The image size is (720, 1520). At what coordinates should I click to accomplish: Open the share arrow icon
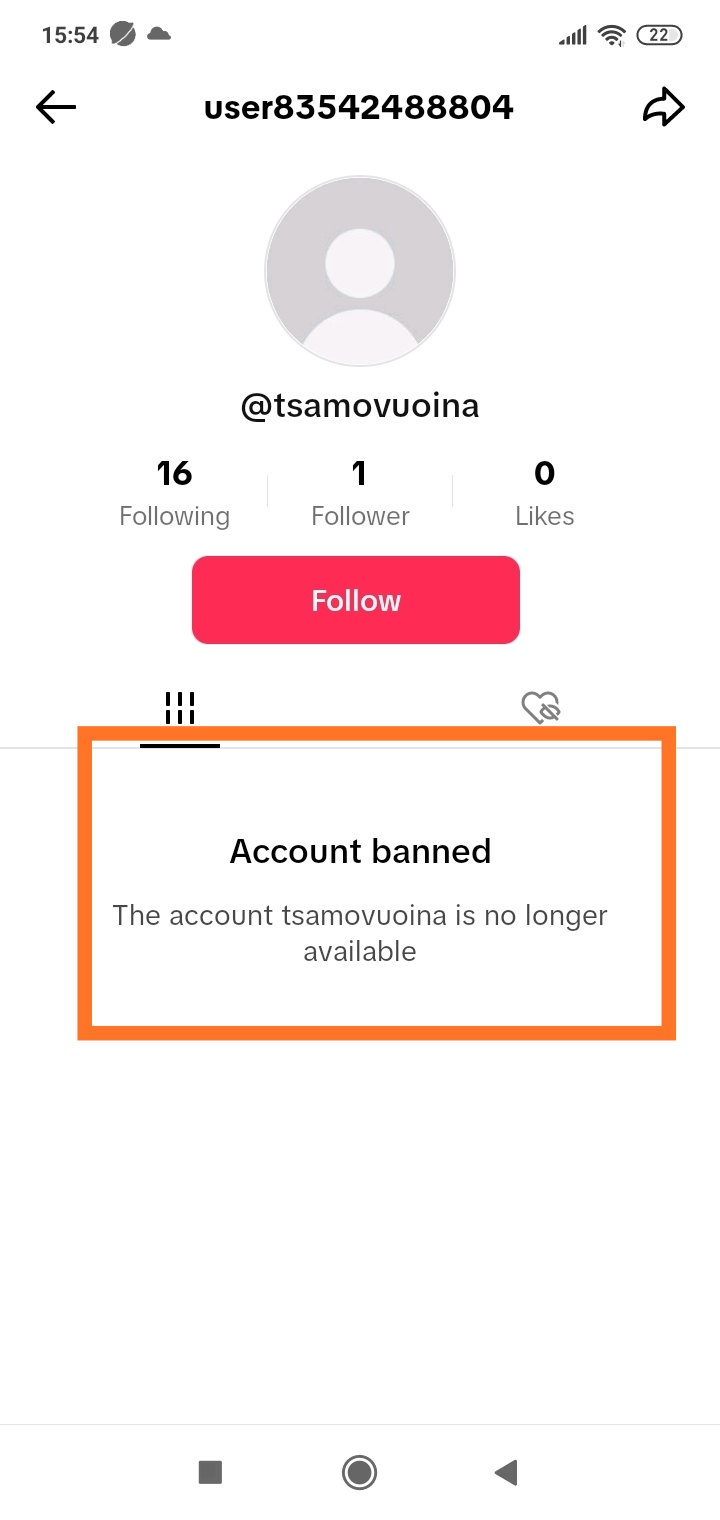coord(663,107)
